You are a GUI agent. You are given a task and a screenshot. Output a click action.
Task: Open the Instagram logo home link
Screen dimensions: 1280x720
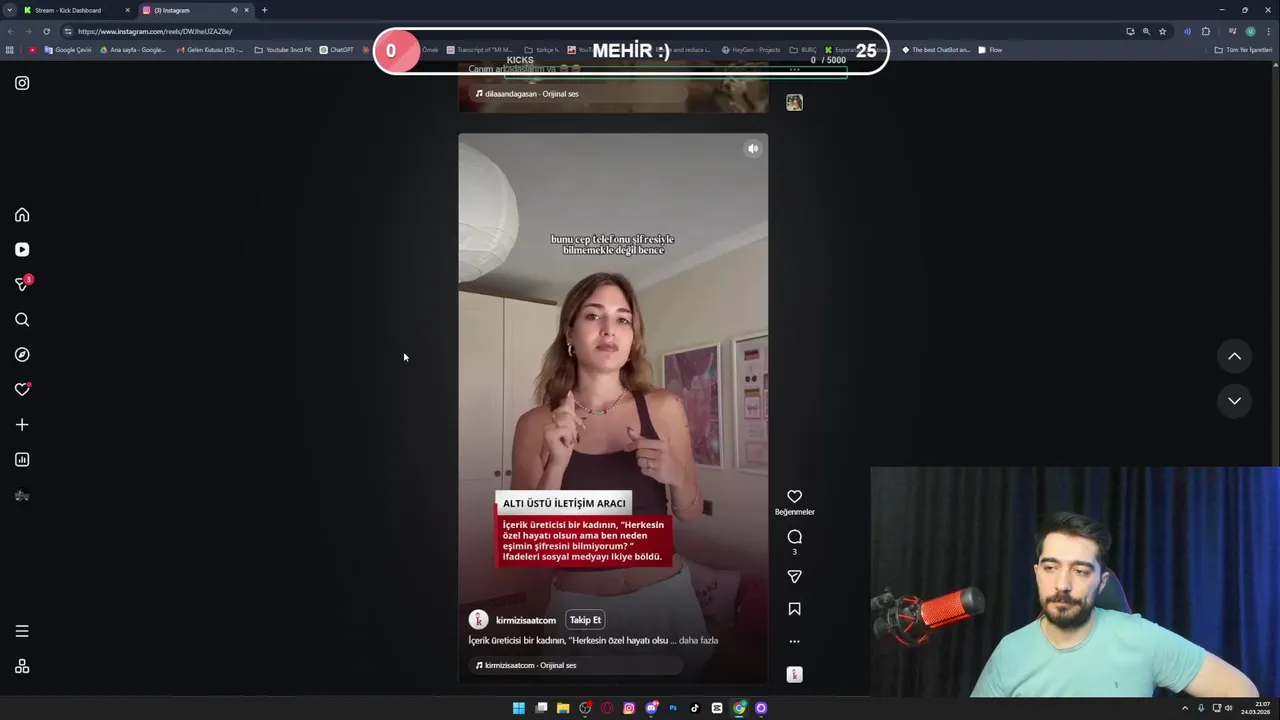tap(22, 83)
